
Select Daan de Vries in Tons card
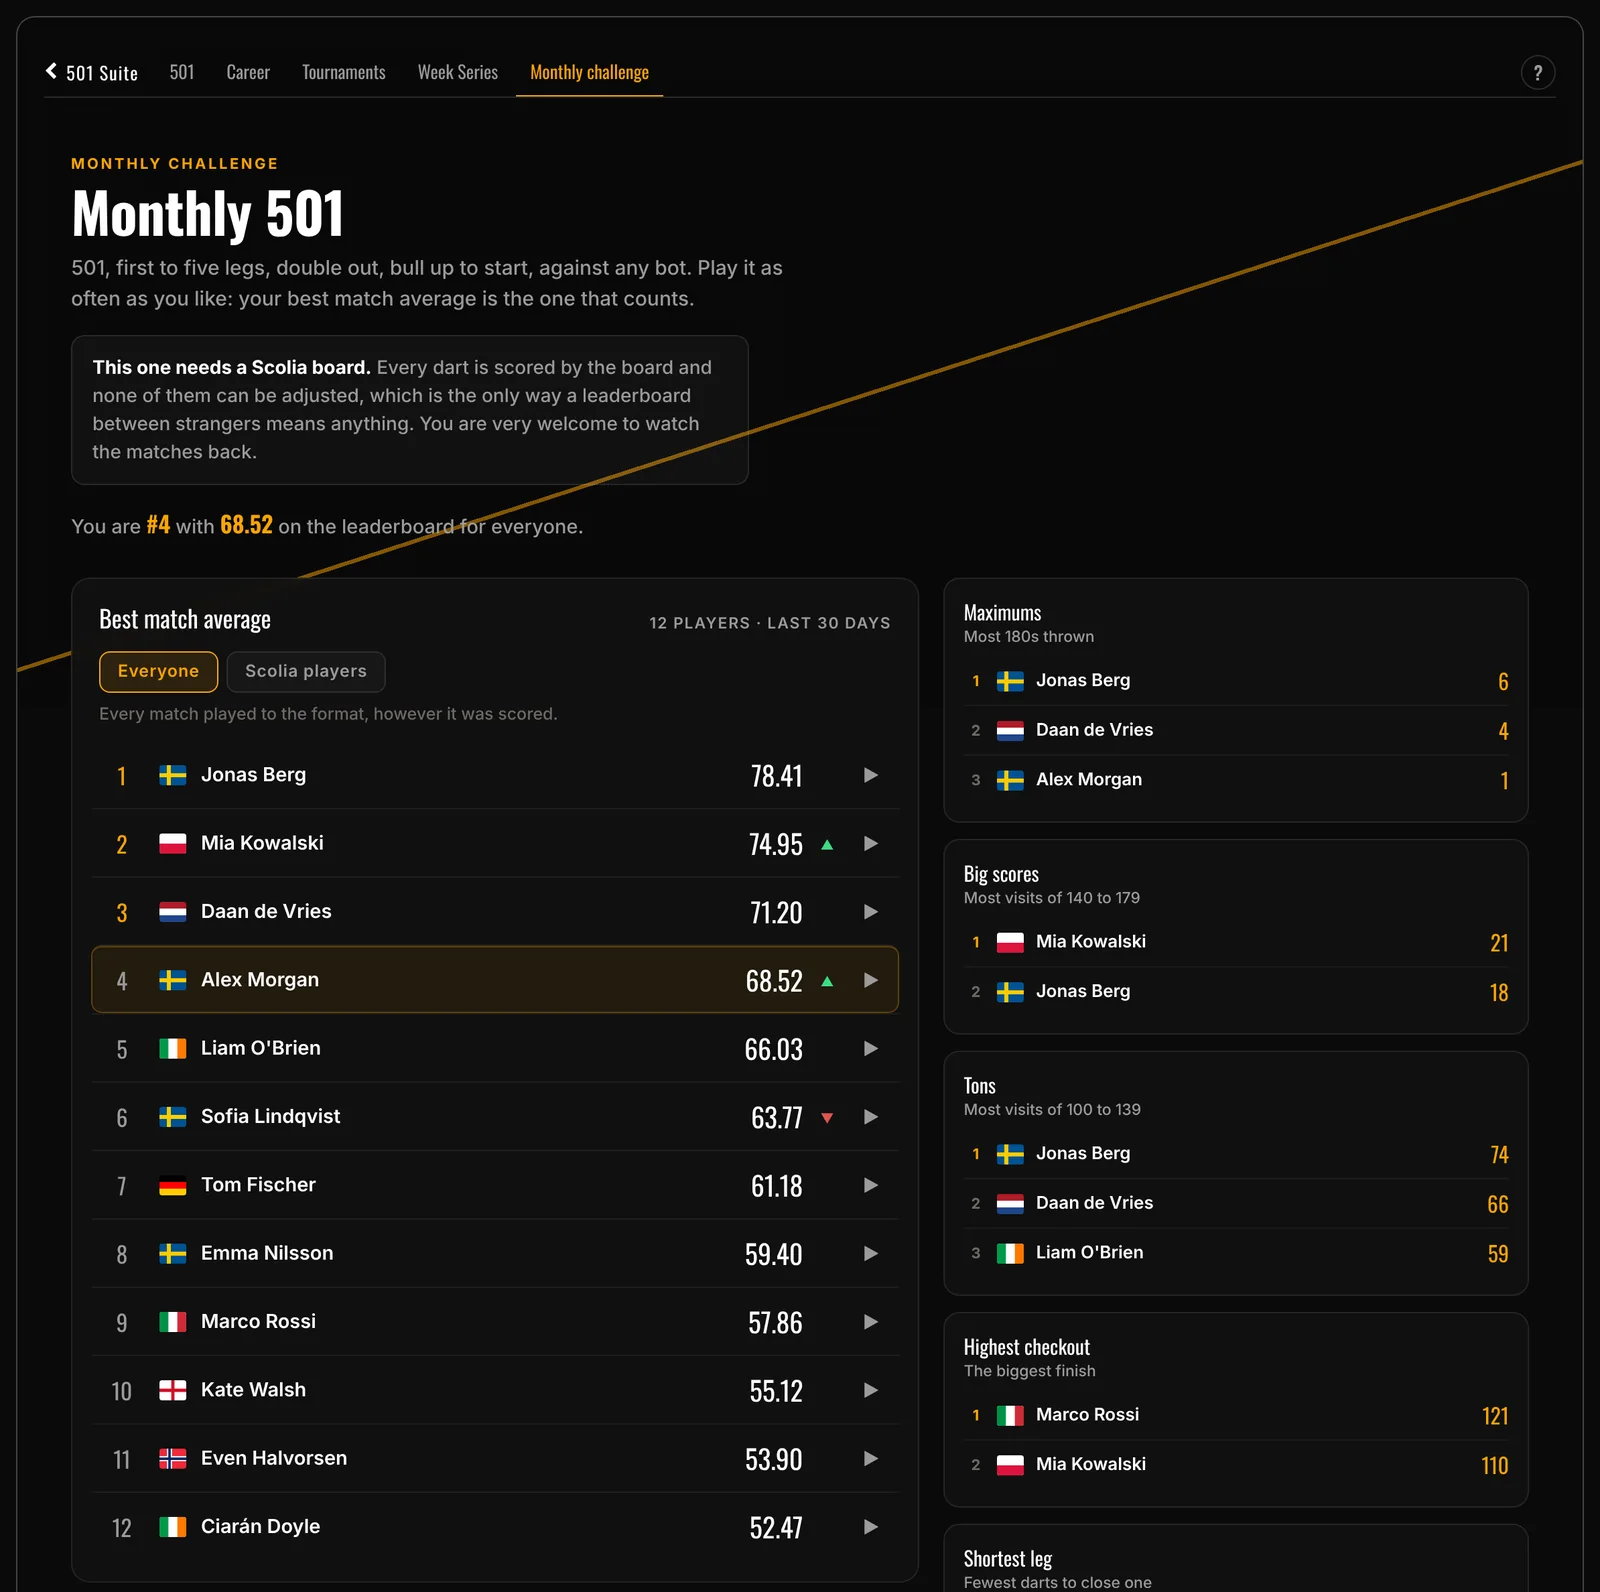[x=1236, y=1203]
